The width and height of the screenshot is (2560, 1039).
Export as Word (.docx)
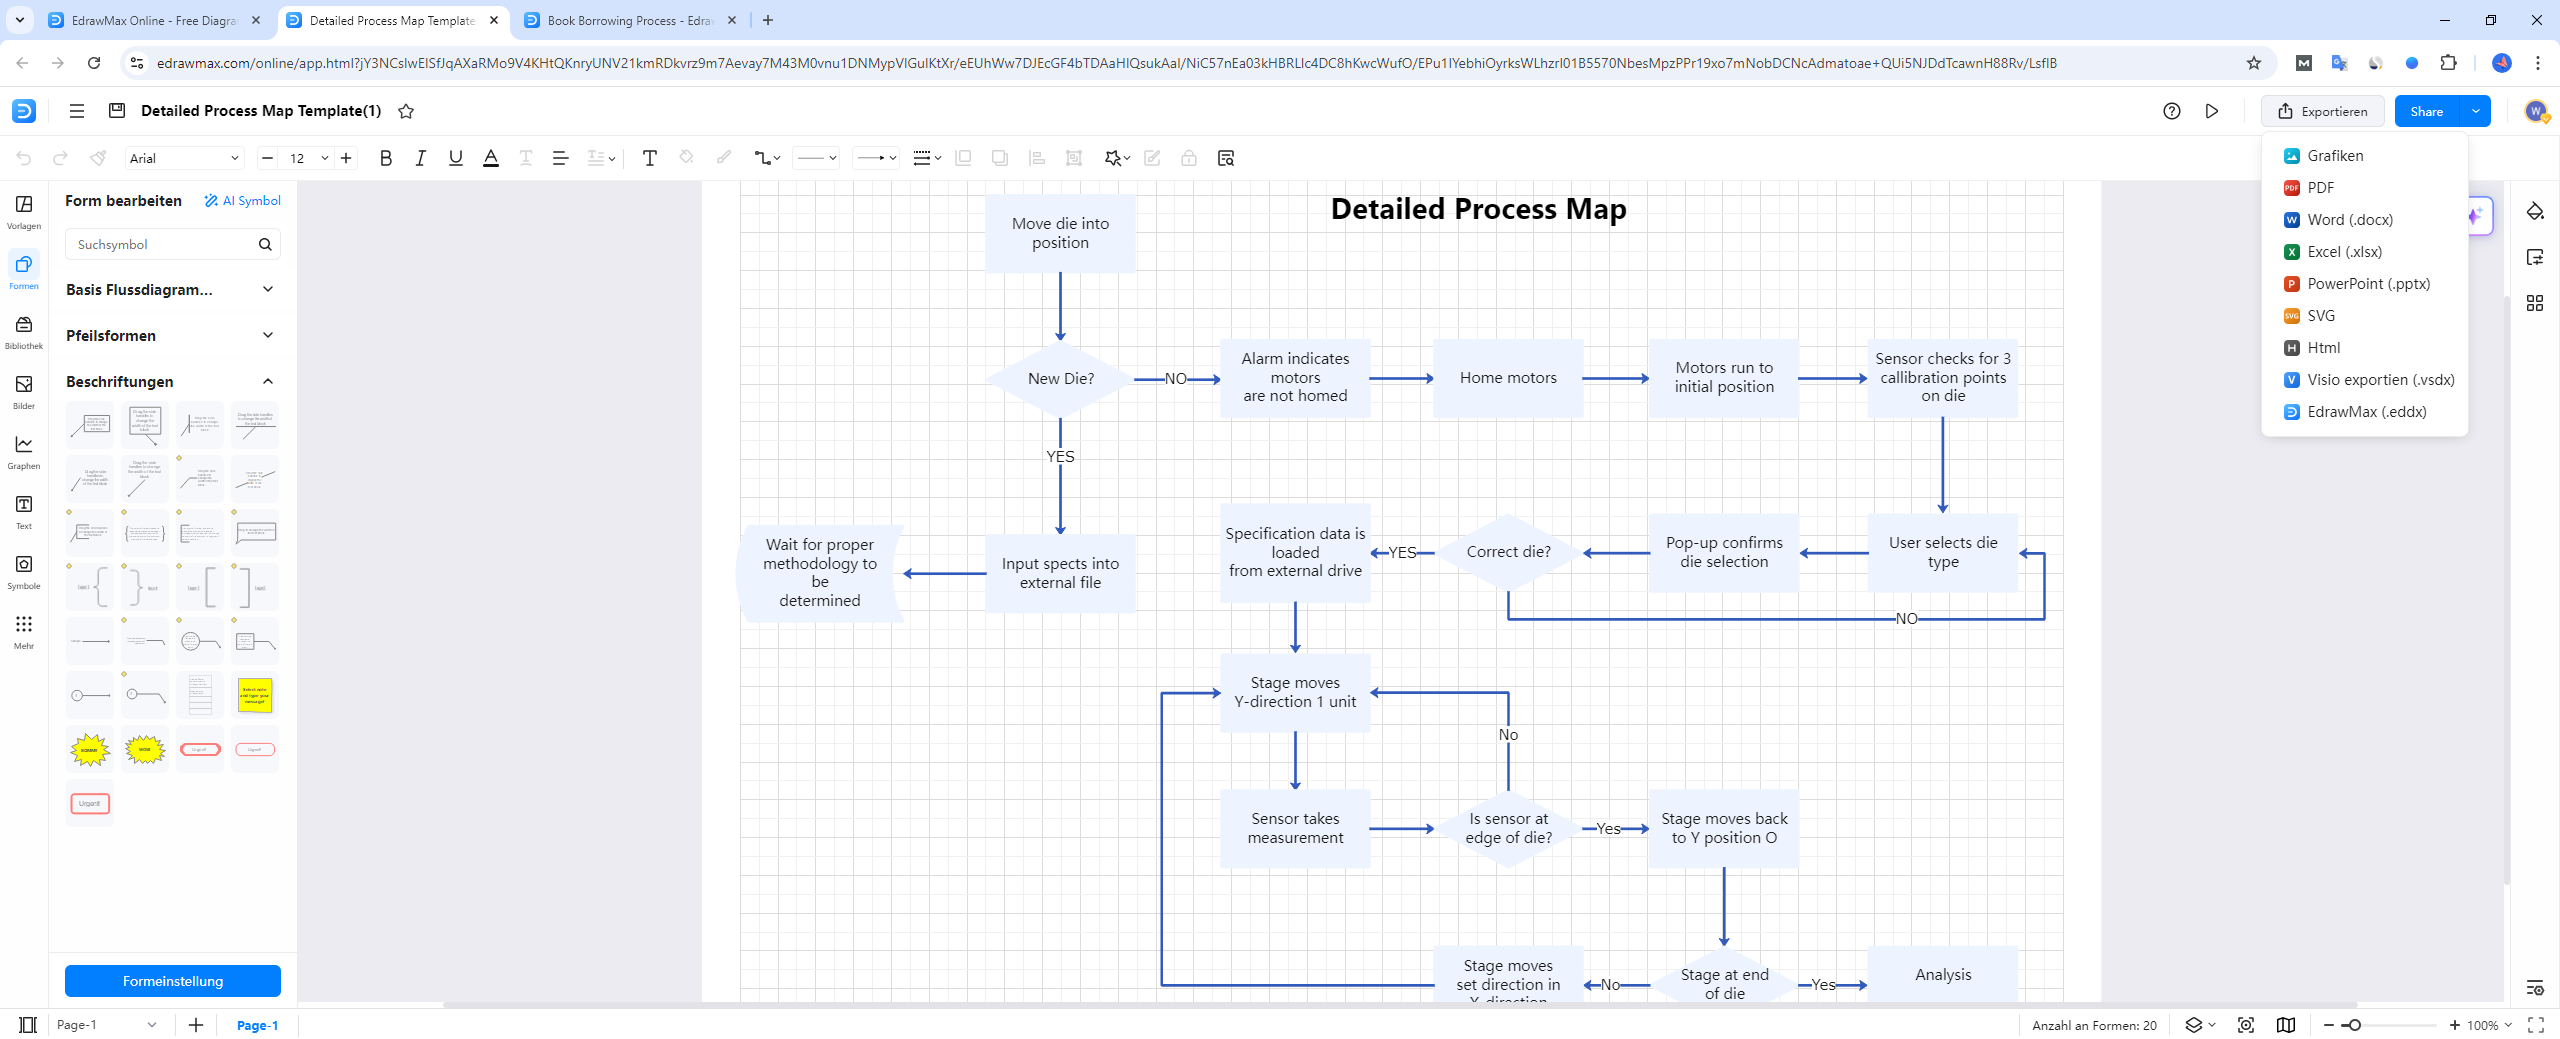(2364, 220)
